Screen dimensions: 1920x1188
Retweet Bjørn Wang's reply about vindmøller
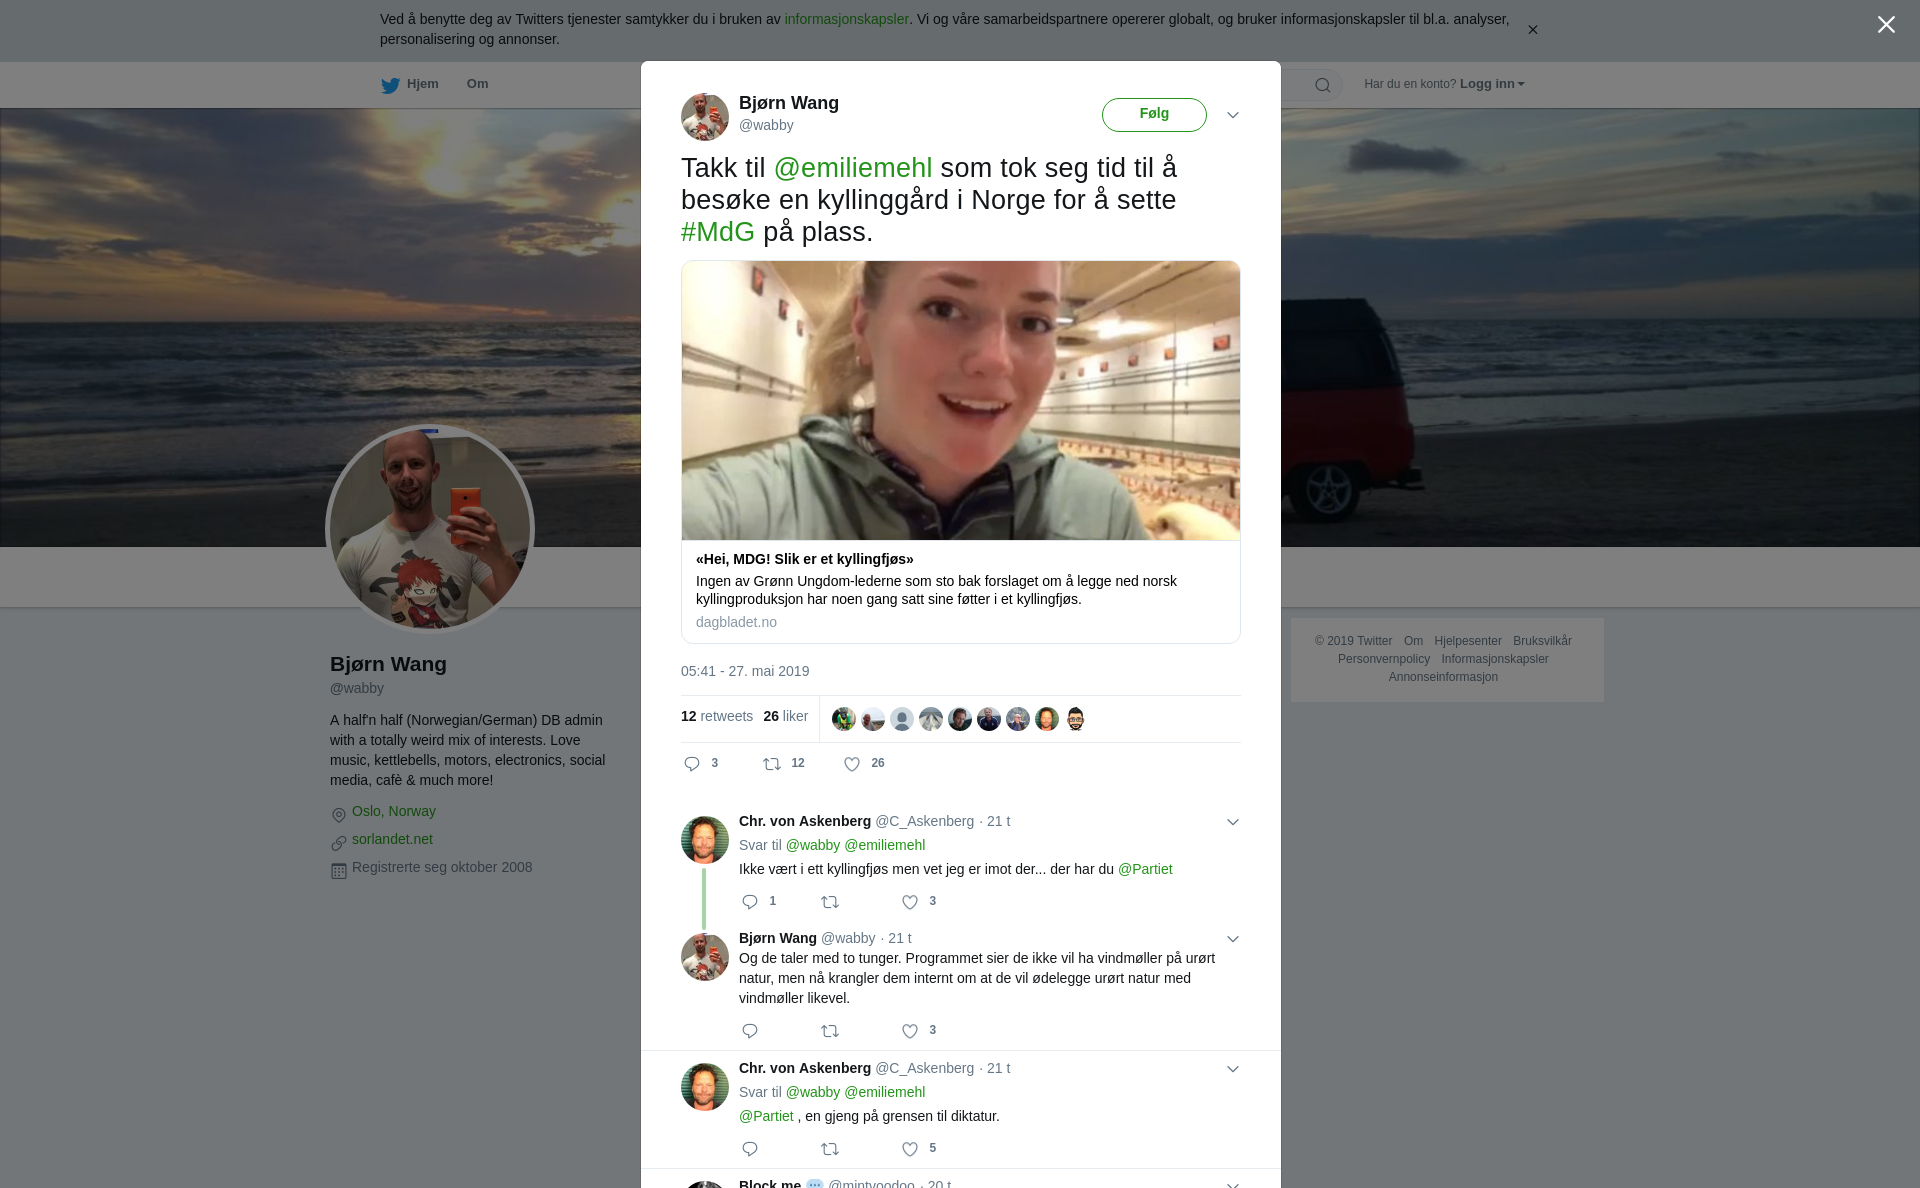point(830,1031)
